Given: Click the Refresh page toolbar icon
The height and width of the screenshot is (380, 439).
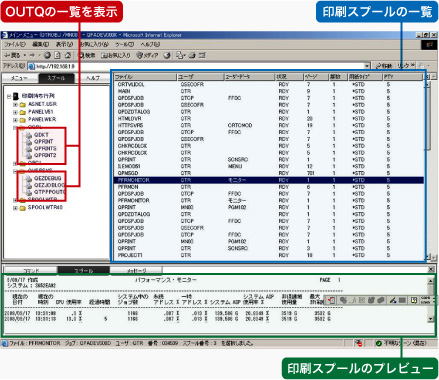Looking at the screenshot, I should point(57,55).
